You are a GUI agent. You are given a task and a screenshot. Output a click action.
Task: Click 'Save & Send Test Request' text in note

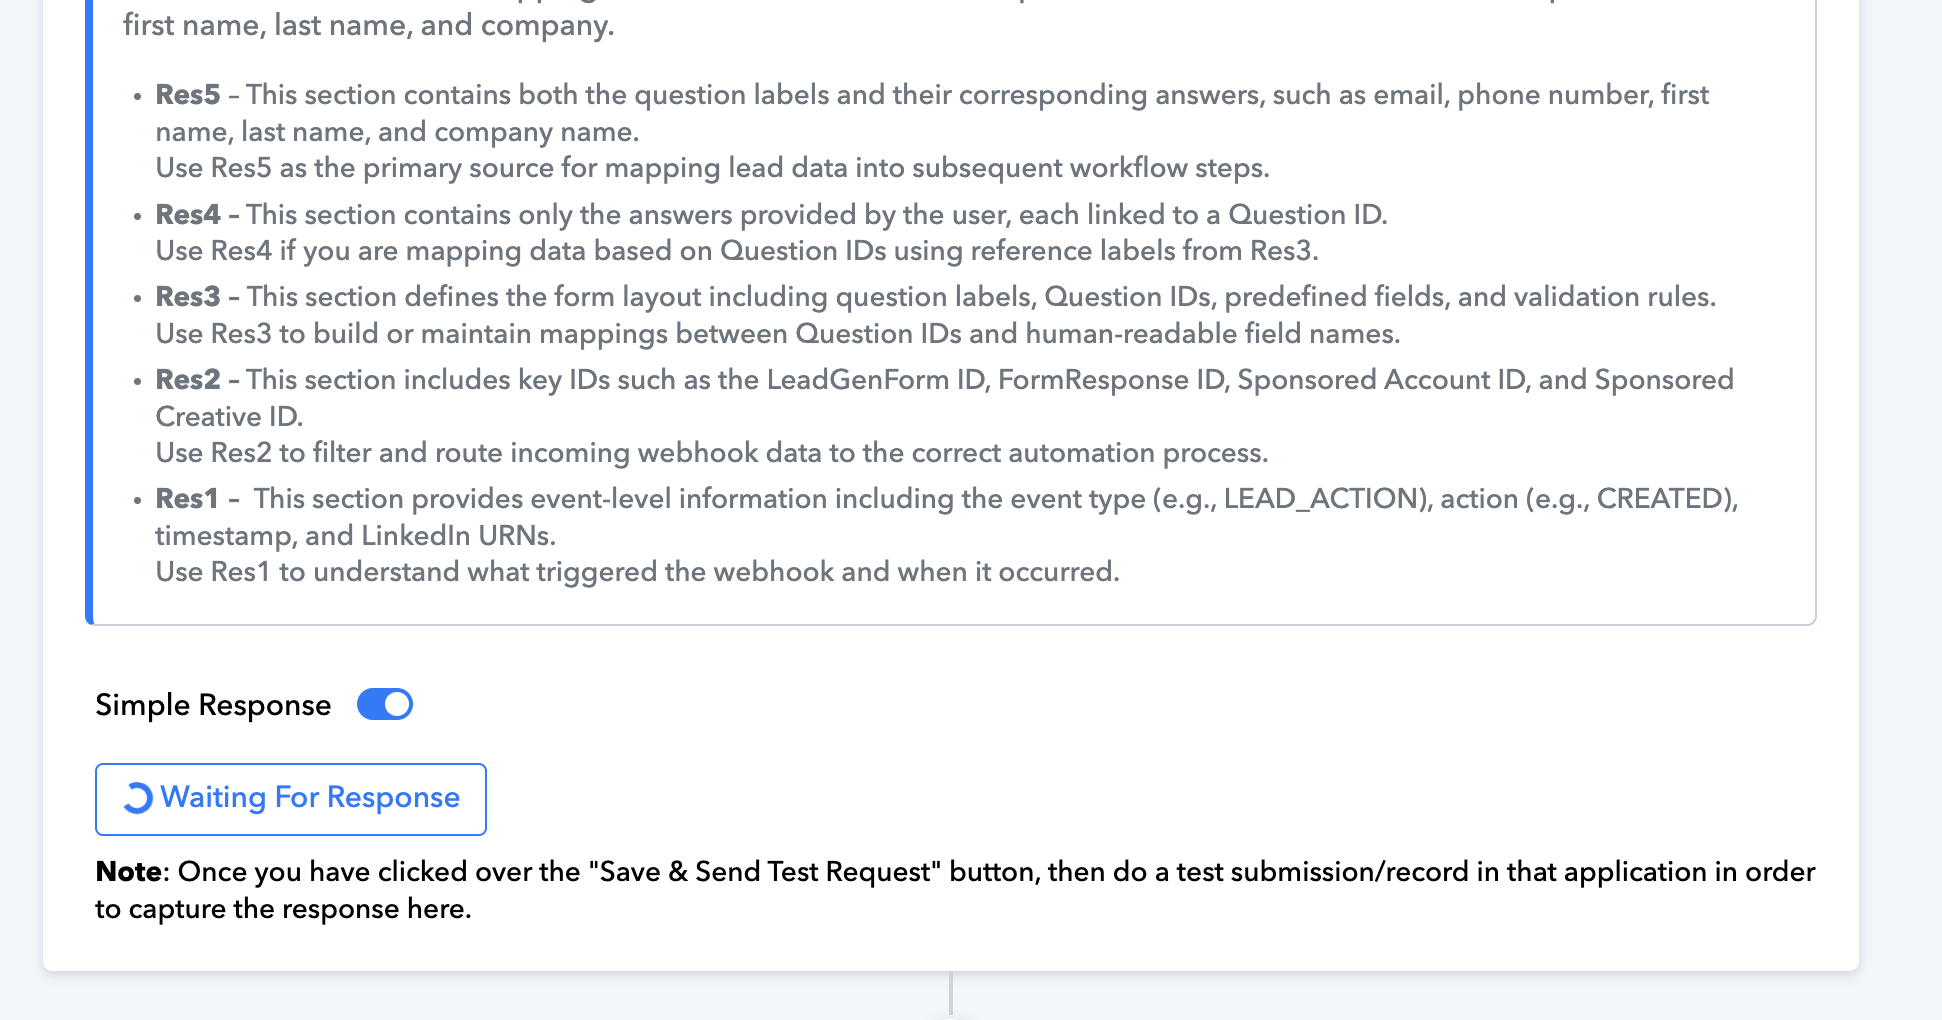765,872
